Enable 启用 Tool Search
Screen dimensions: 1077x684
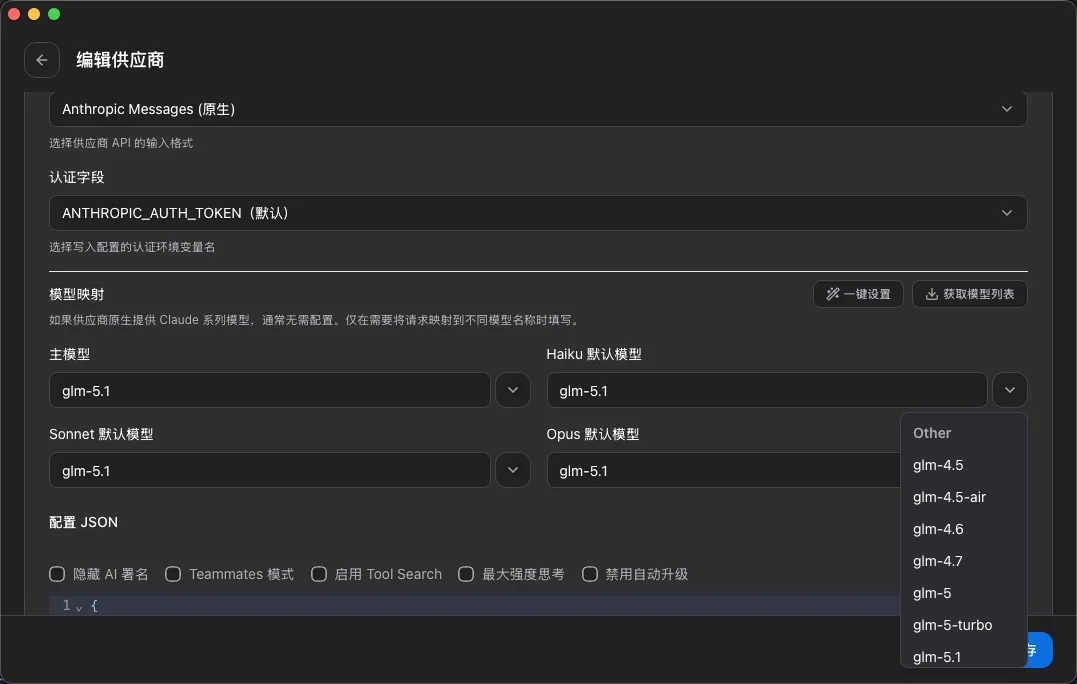pos(318,574)
